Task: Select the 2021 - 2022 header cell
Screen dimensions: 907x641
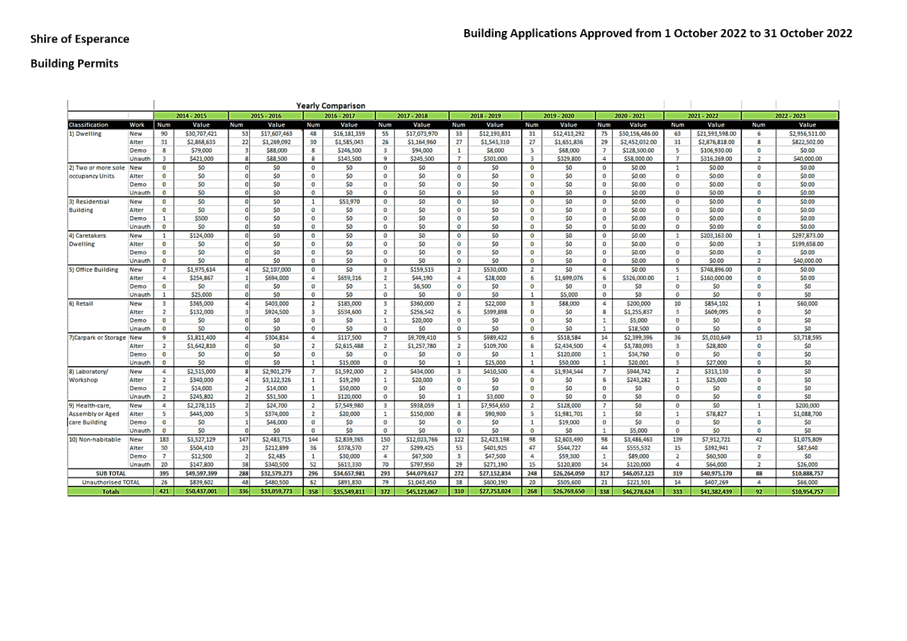Action: (x=706, y=116)
